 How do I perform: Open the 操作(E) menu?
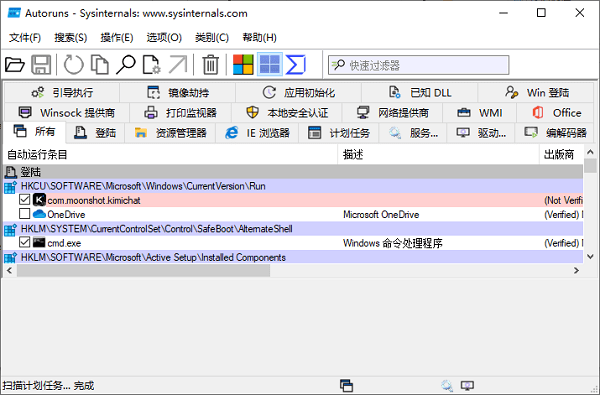tap(117, 38)
